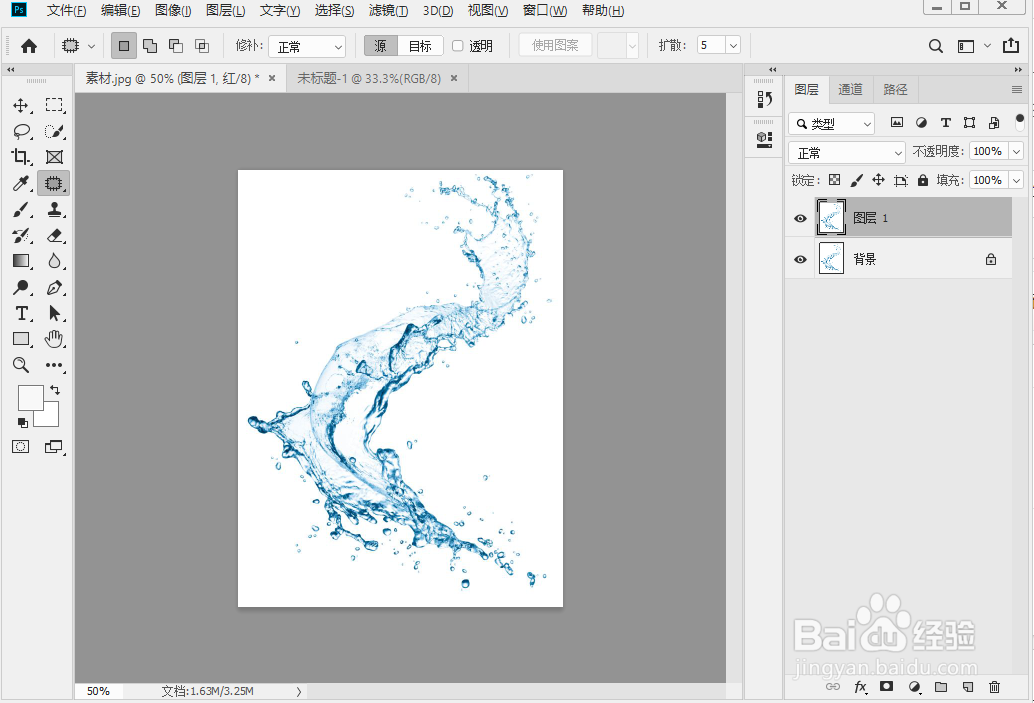The width and height of the screenshot is (1034, 703).
Task: Hide the 图层 1 layer eye
Action: 800,218
